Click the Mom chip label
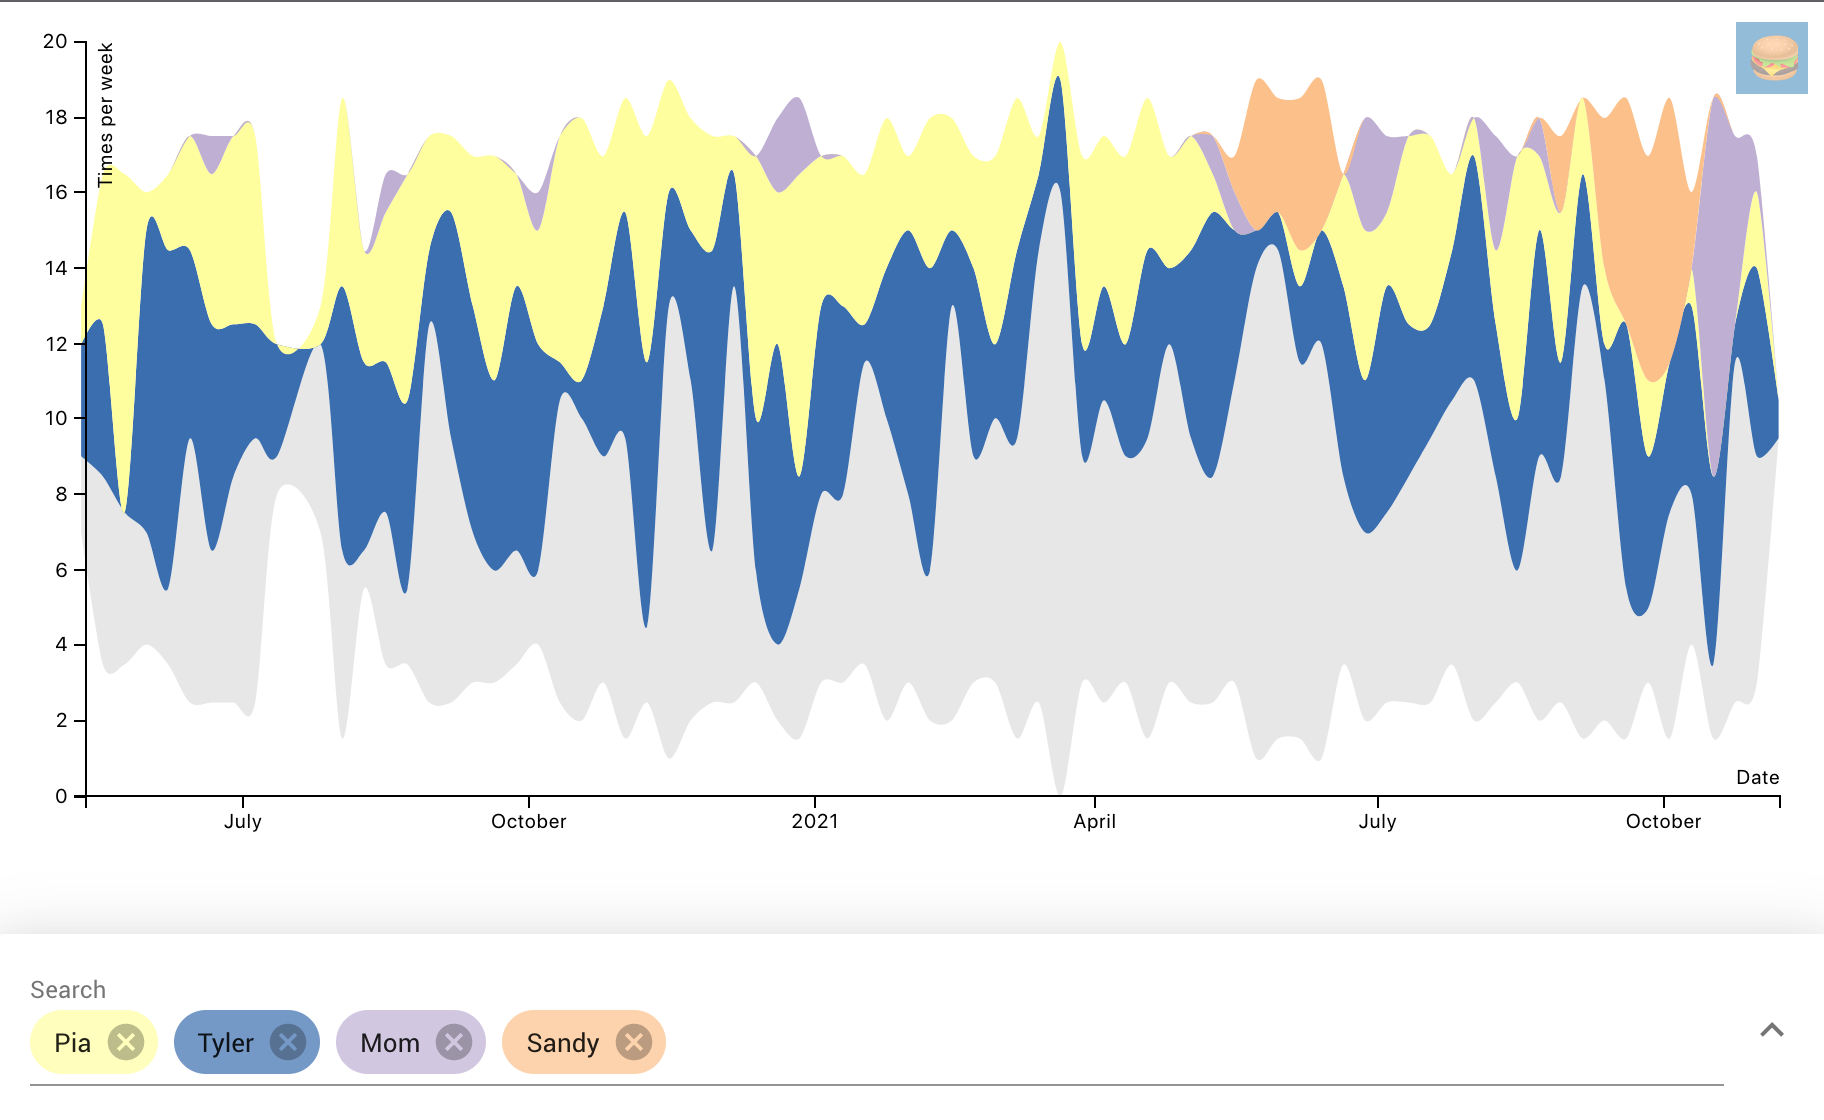Viewport: 1824px width, 1120px height. pos(390,1042)
